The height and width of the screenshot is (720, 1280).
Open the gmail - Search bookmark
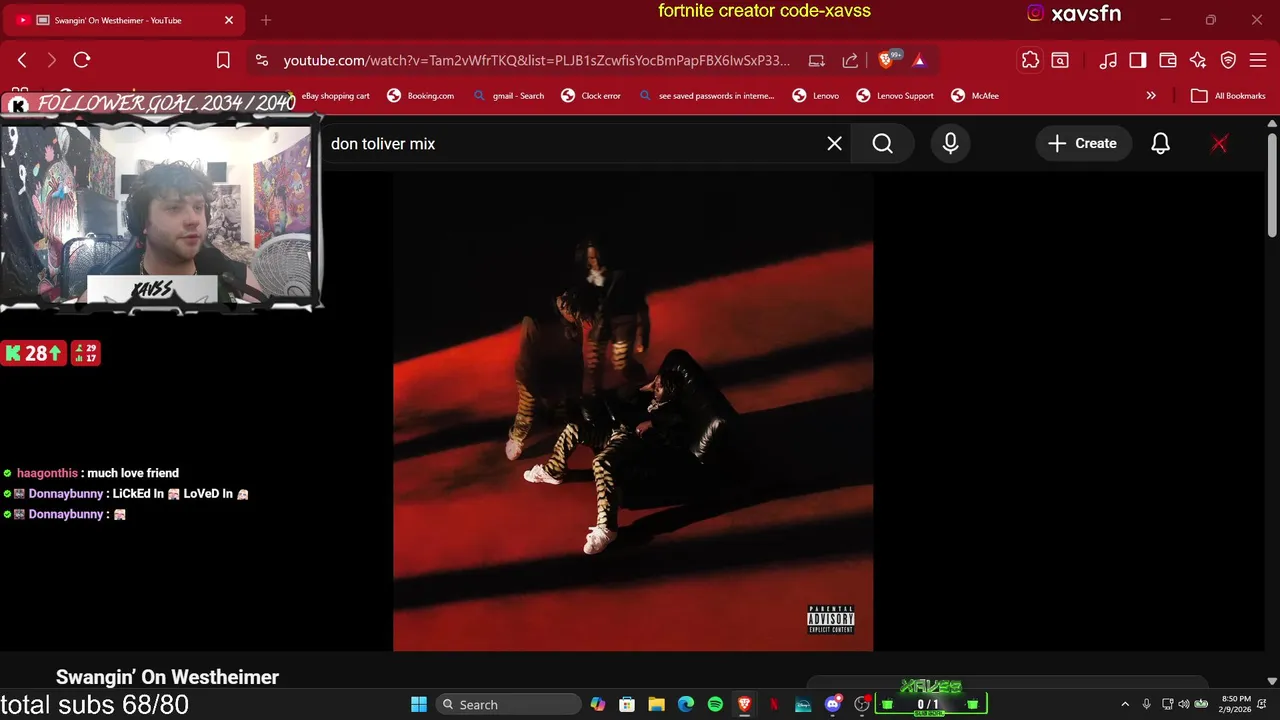(x=509, y=96)
